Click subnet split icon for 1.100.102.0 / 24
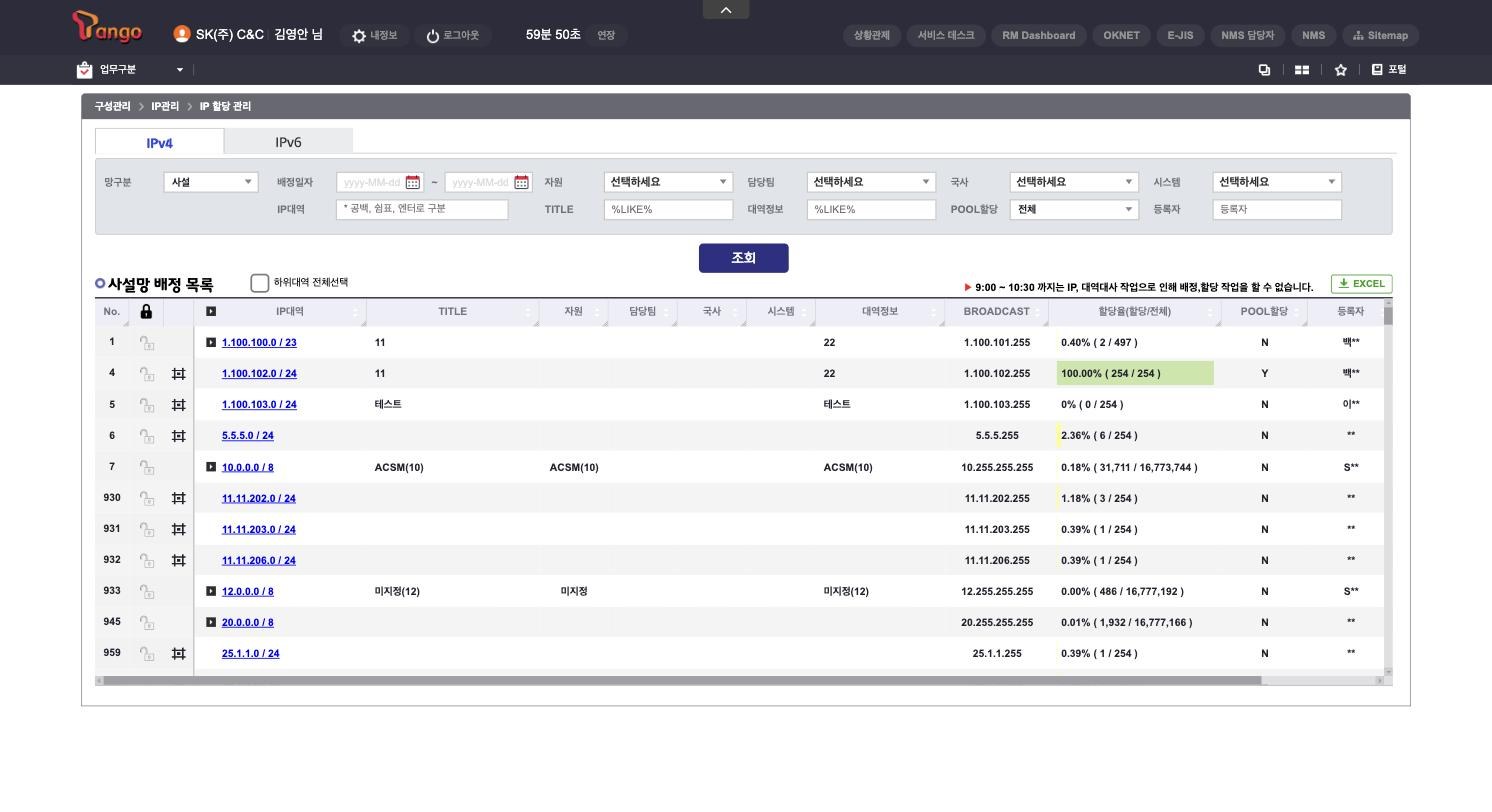 178,374
